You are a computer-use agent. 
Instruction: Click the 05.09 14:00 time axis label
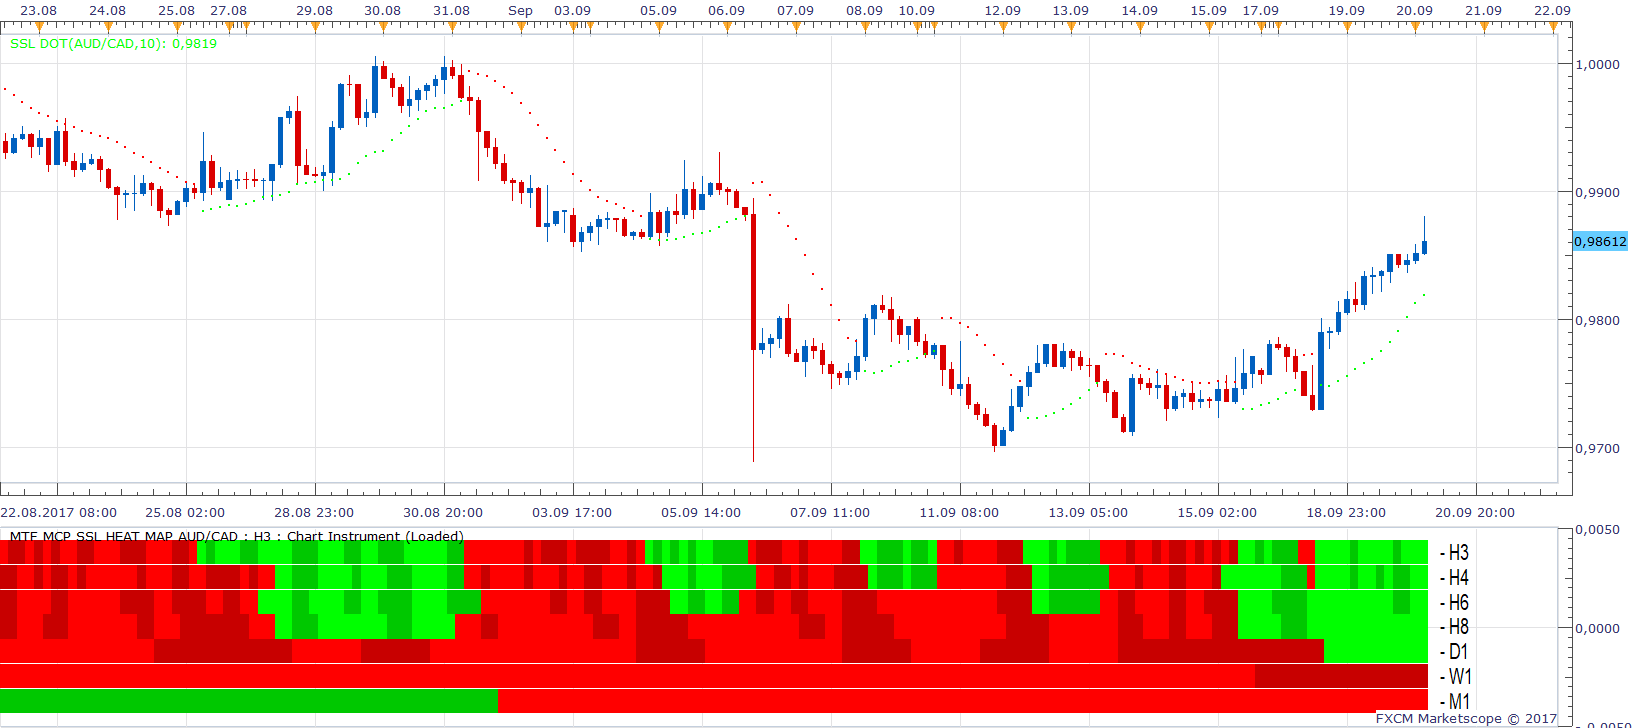coord(701,512)
